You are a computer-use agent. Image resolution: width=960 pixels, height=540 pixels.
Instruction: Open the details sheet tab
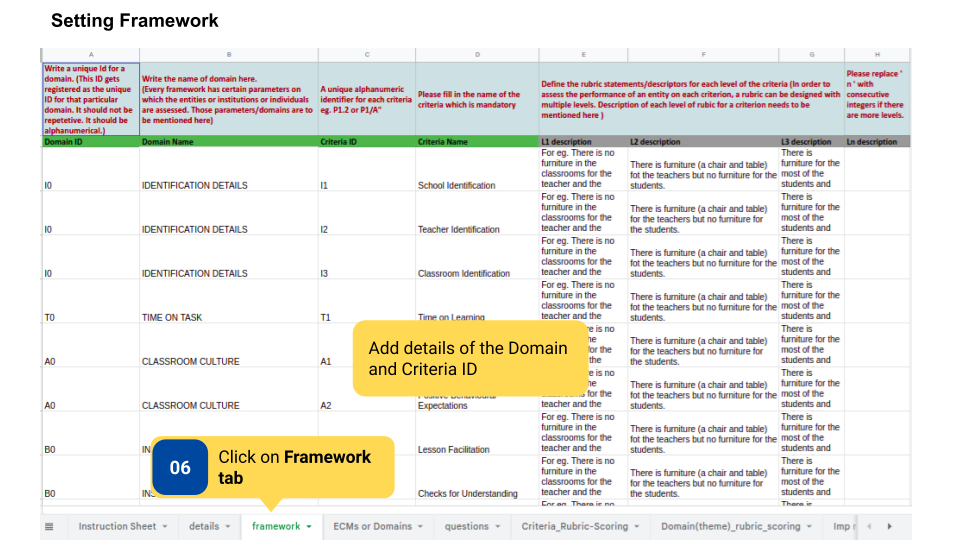click(x=203, y=526)
